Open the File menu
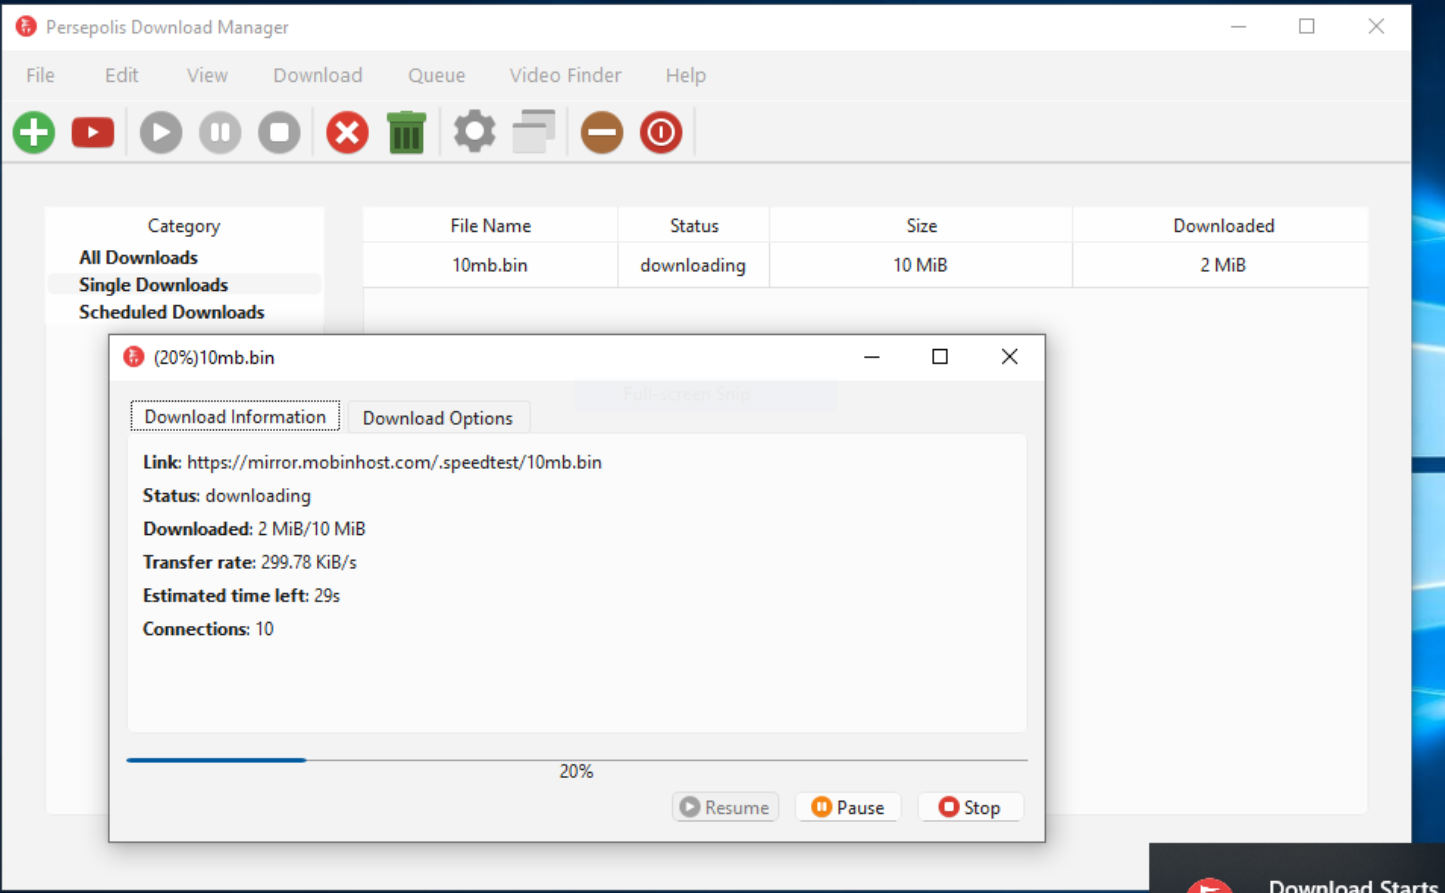Viewport: 1445px width, 893px height. pyautogui.click(x=41, y=75)
